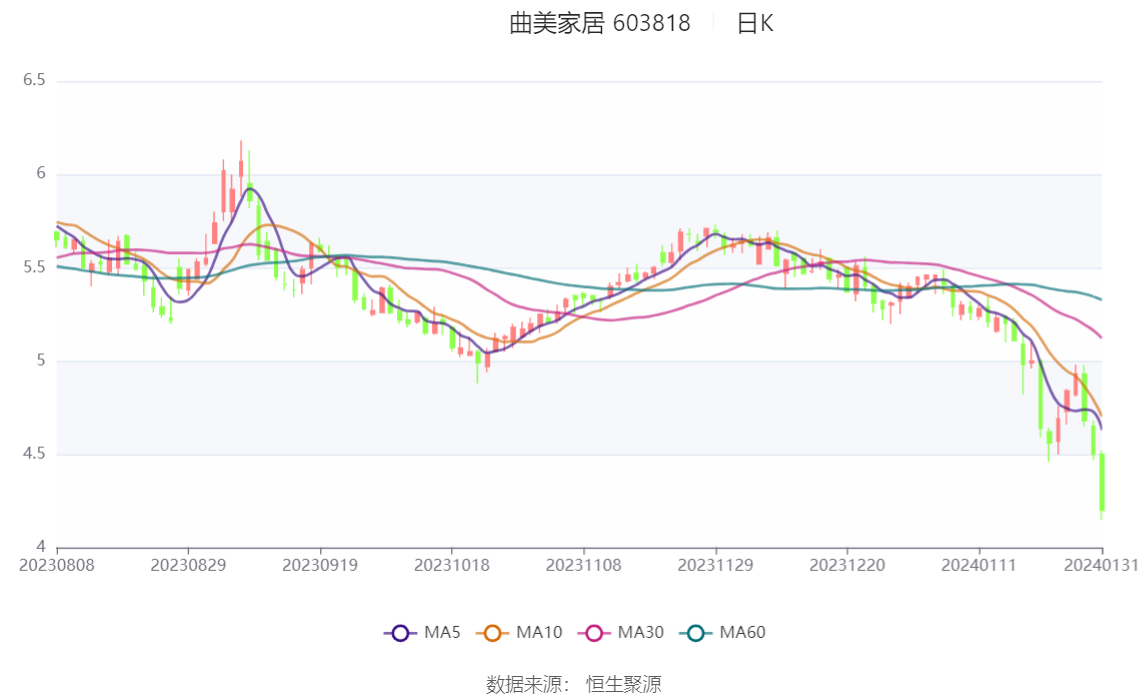Viewport: 1148px width, 699px height.
Task: Click the 20231018 date label
Action: tap(452, 566)
